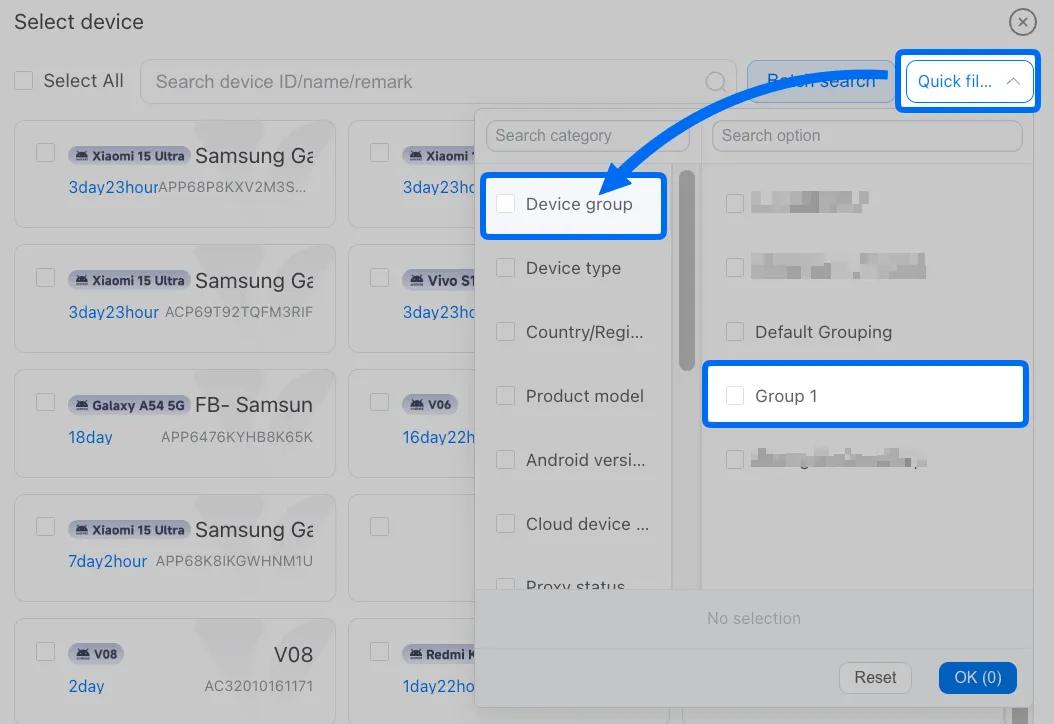Tick the Select All checkbox
This screenshot has height=724, width=1054.
[x=24, y=81]
